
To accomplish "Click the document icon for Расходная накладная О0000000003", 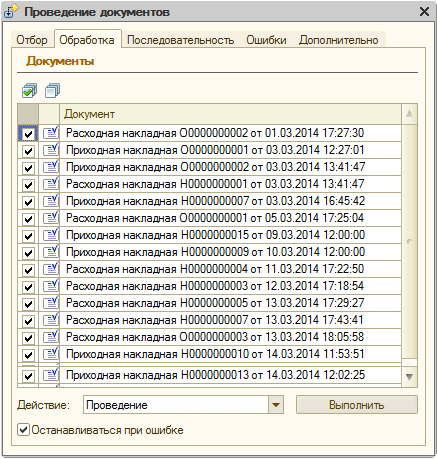I will coord(51,337).
